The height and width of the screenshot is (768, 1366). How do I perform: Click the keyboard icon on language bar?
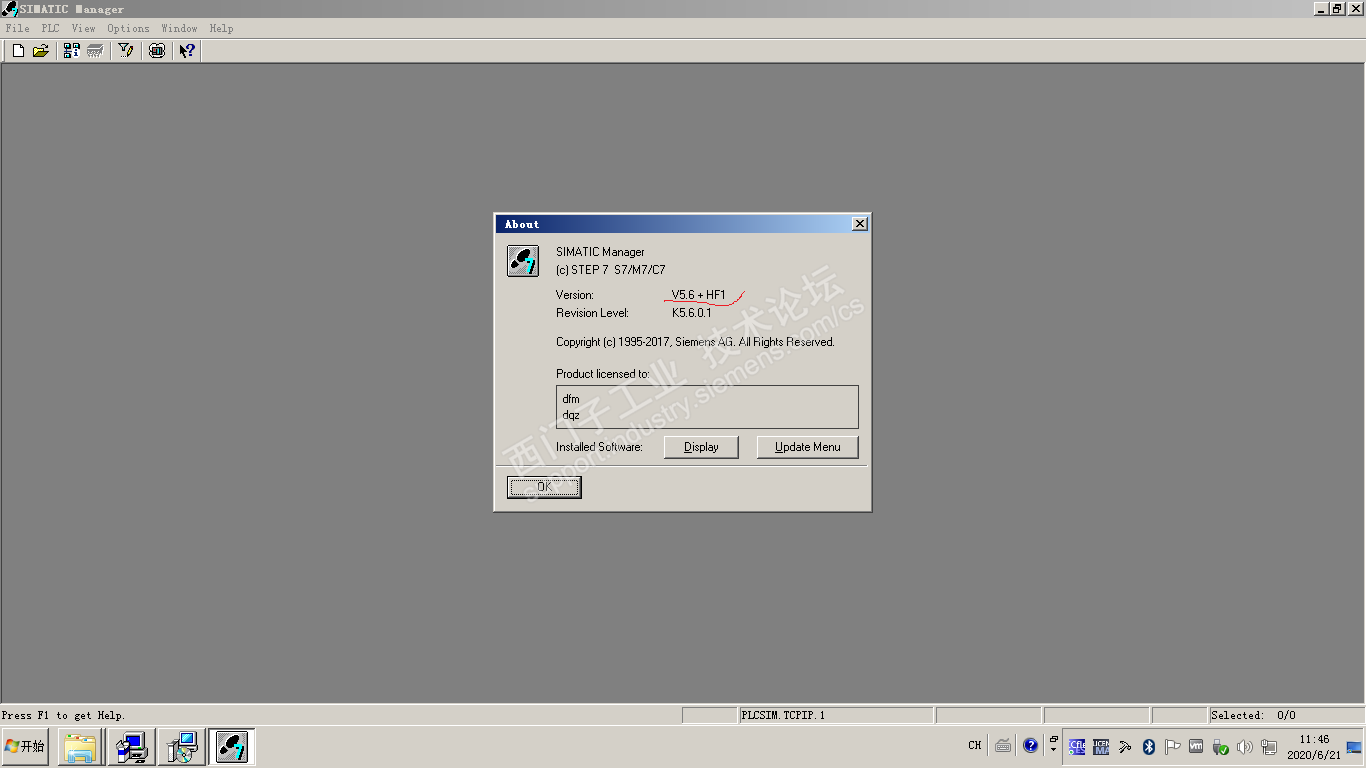point(1003,746)
